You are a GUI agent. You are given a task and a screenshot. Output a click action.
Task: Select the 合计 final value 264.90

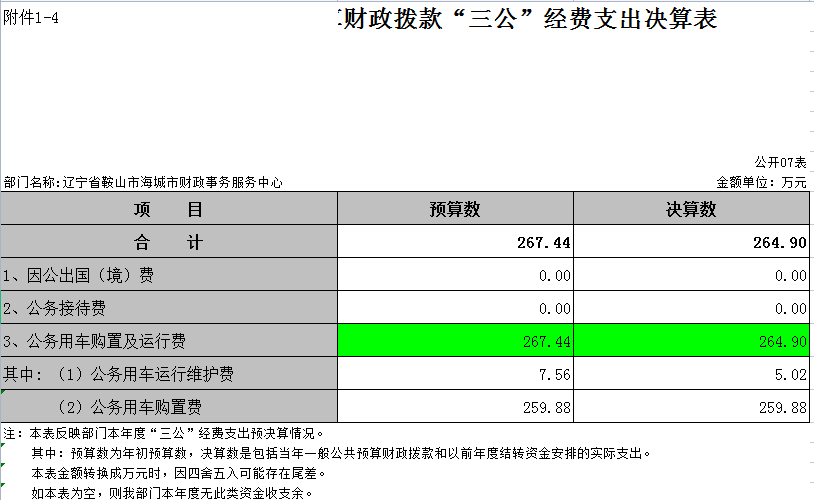point(691,241)
